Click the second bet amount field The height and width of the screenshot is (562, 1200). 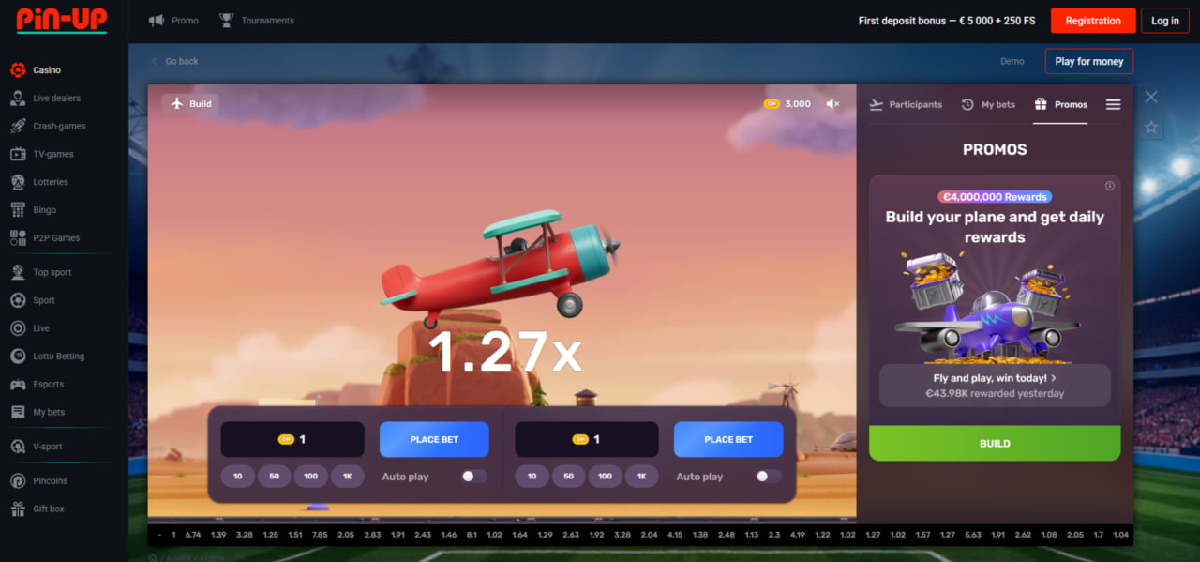(x=587, y=439)
